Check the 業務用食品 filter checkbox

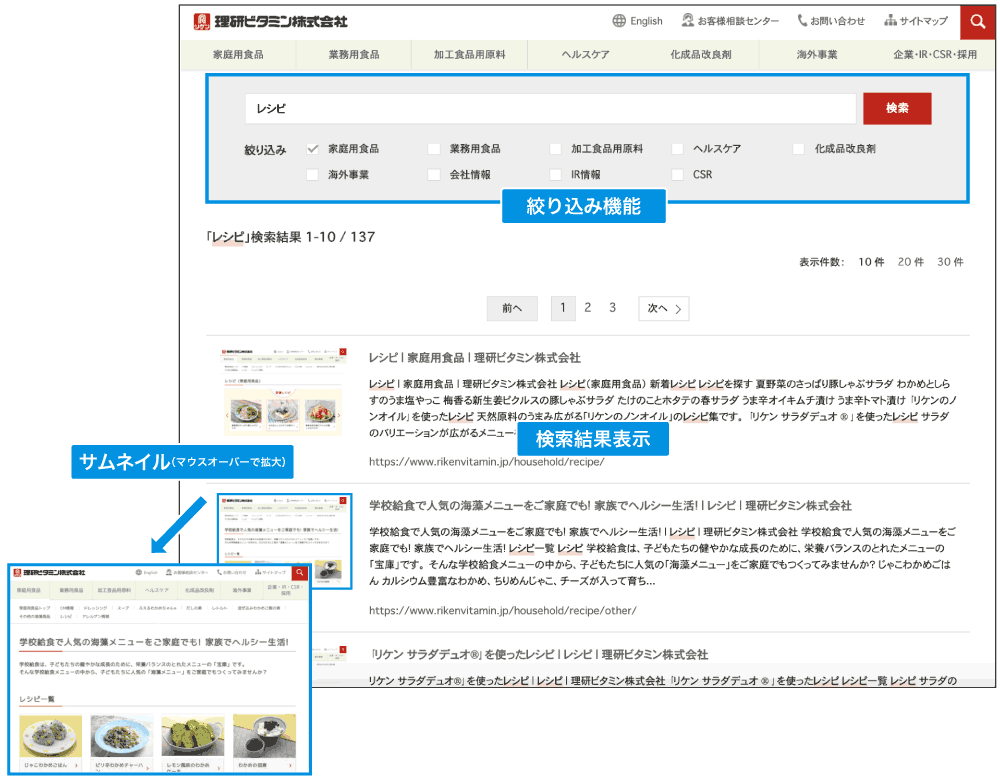click(434, 149)
